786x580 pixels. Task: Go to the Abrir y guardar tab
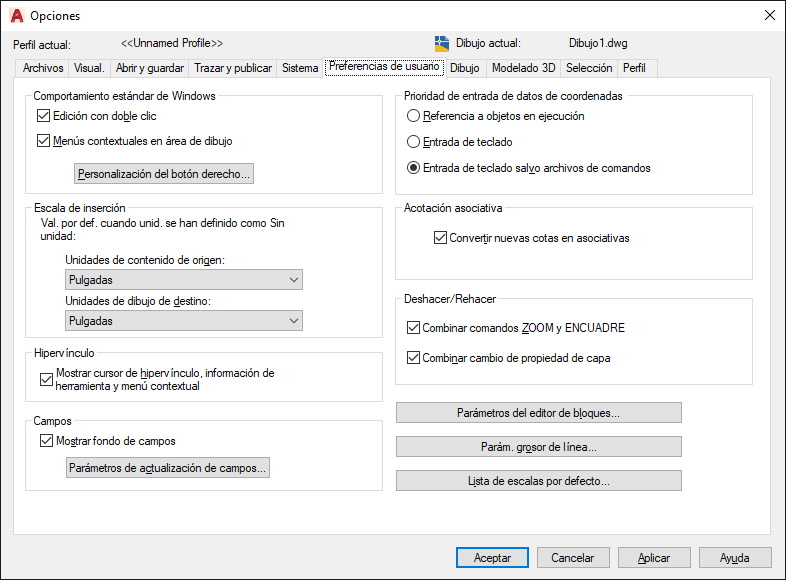point(150,68)
